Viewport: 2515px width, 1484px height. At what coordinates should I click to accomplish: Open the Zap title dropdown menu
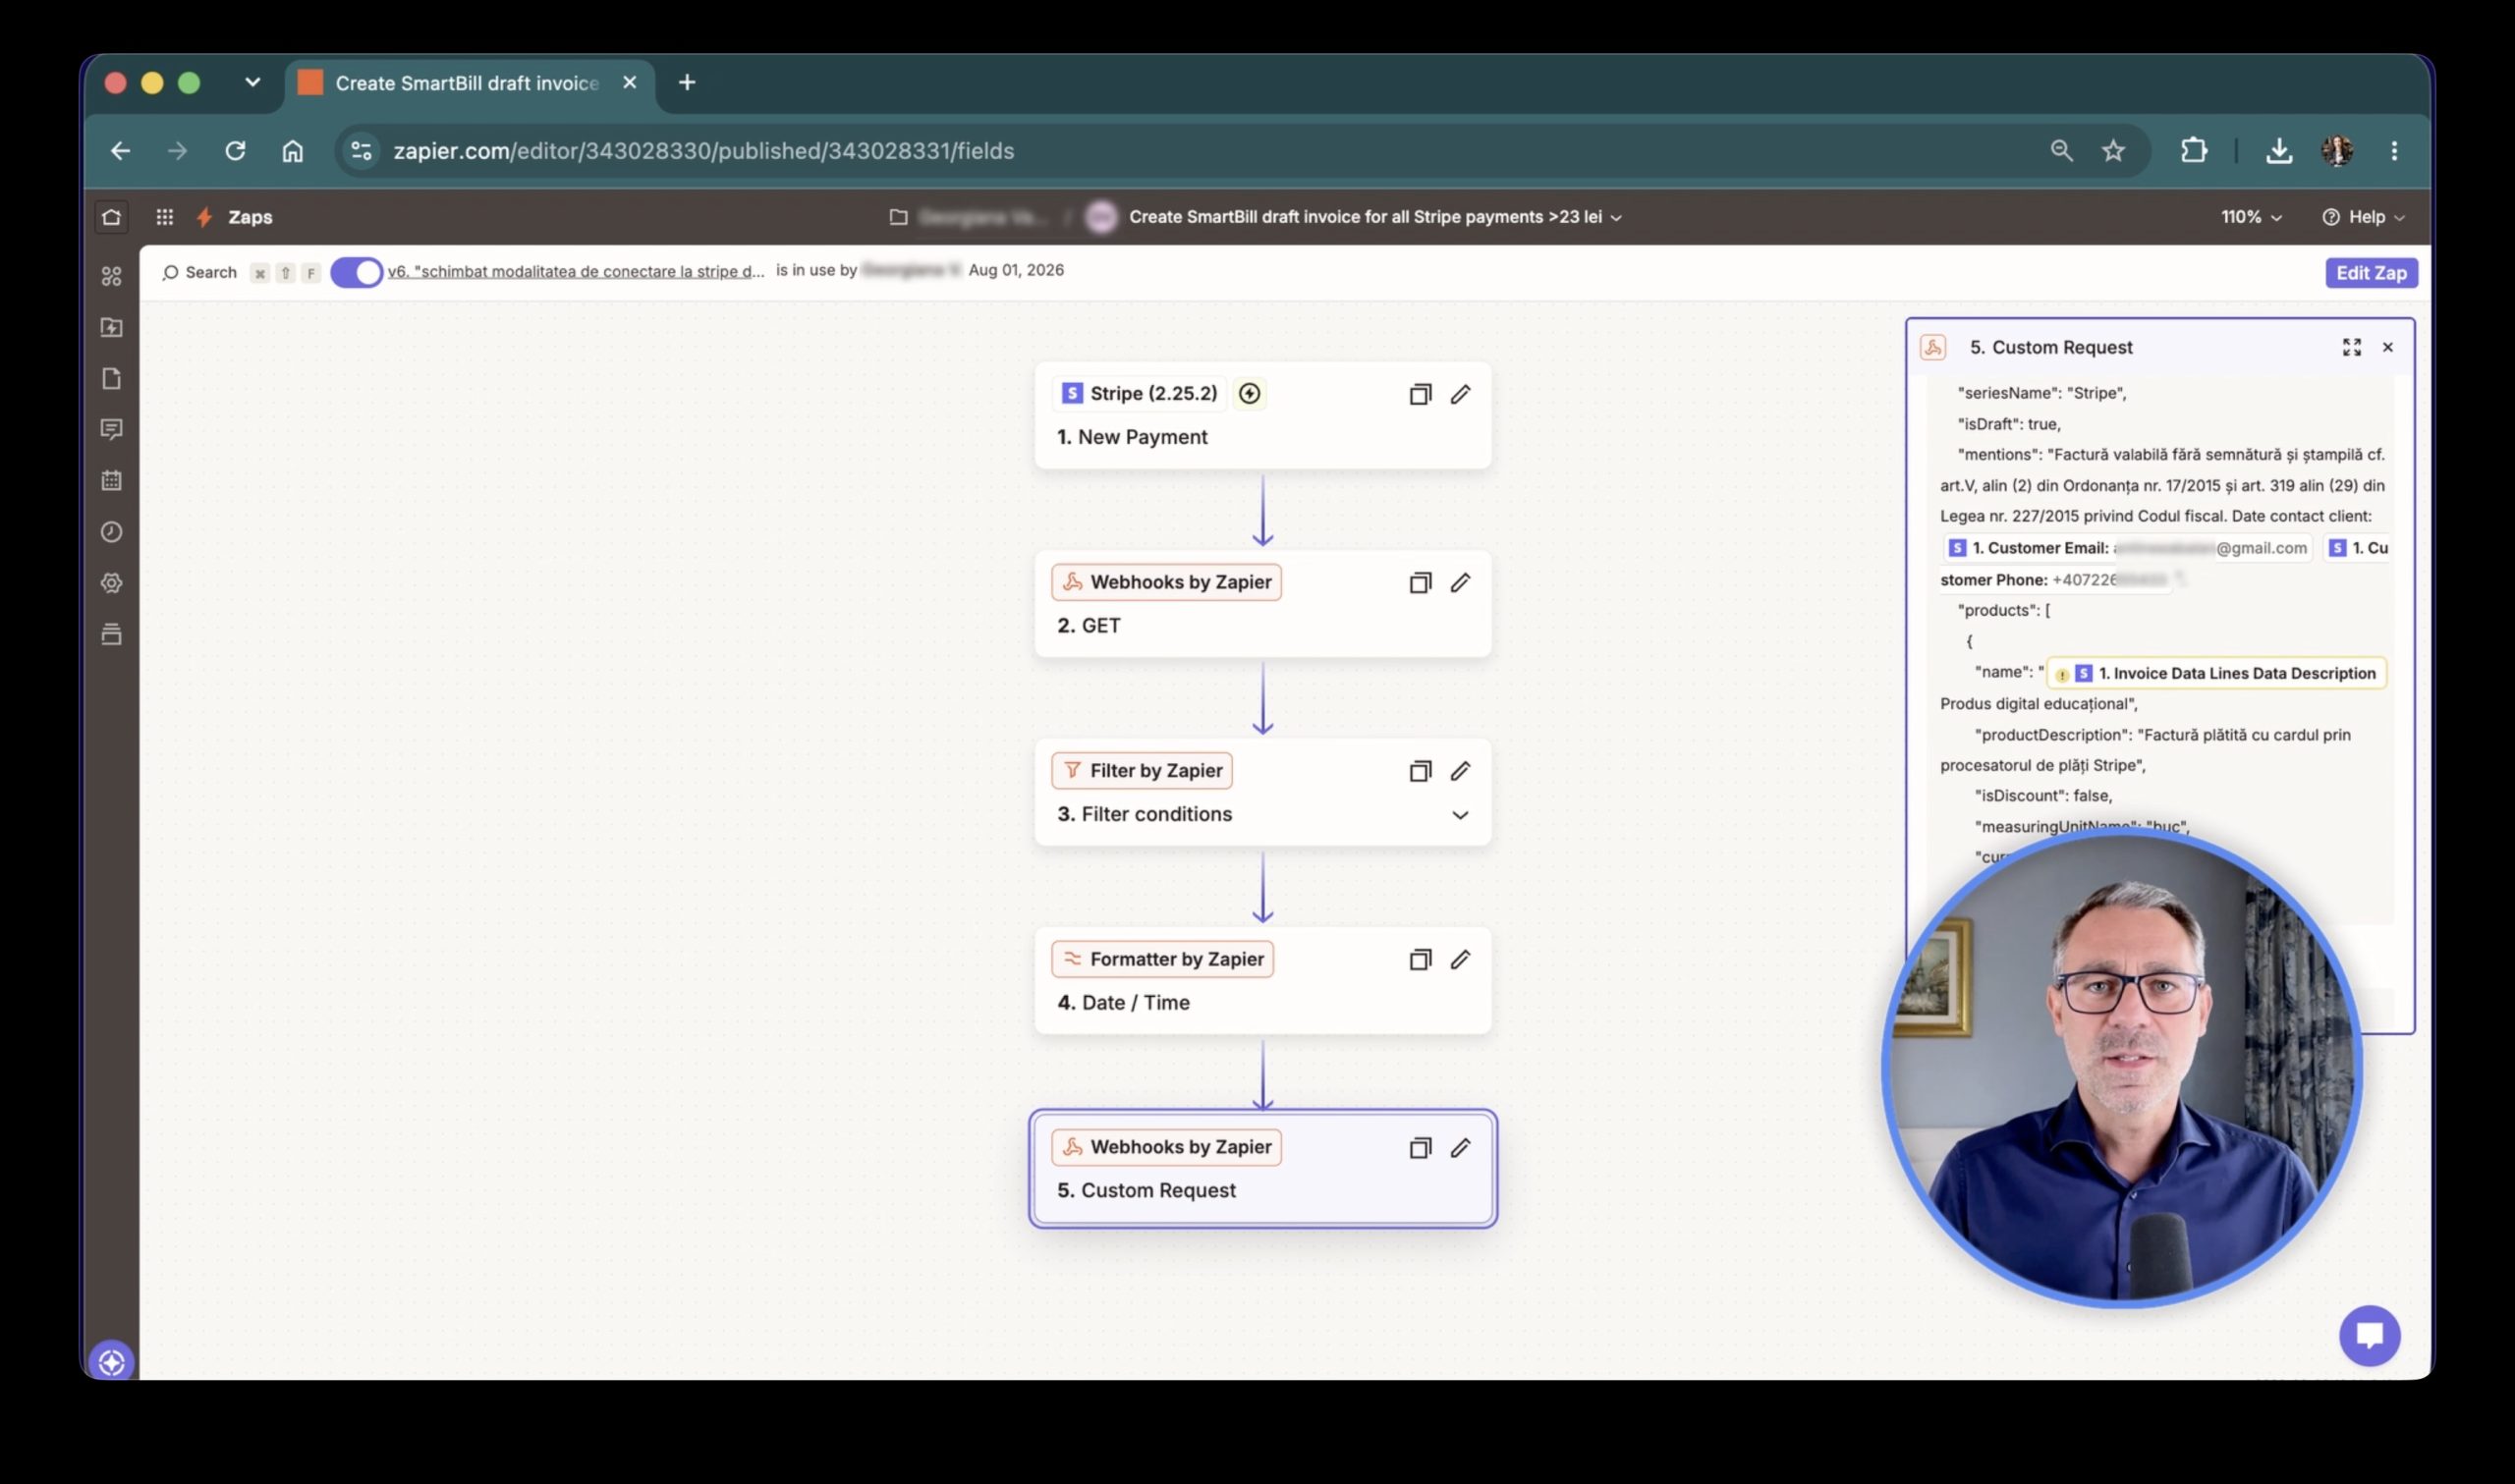(1375, 217)
